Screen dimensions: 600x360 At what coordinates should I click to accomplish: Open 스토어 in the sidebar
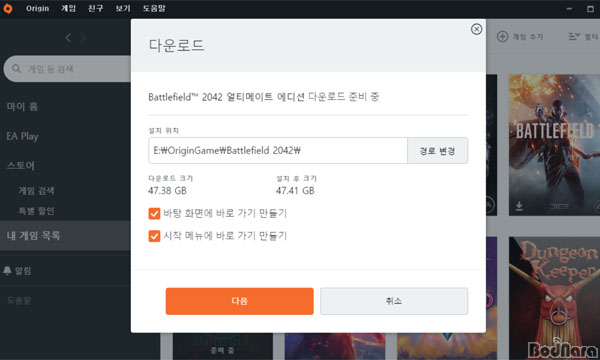(x=21, y=166)
